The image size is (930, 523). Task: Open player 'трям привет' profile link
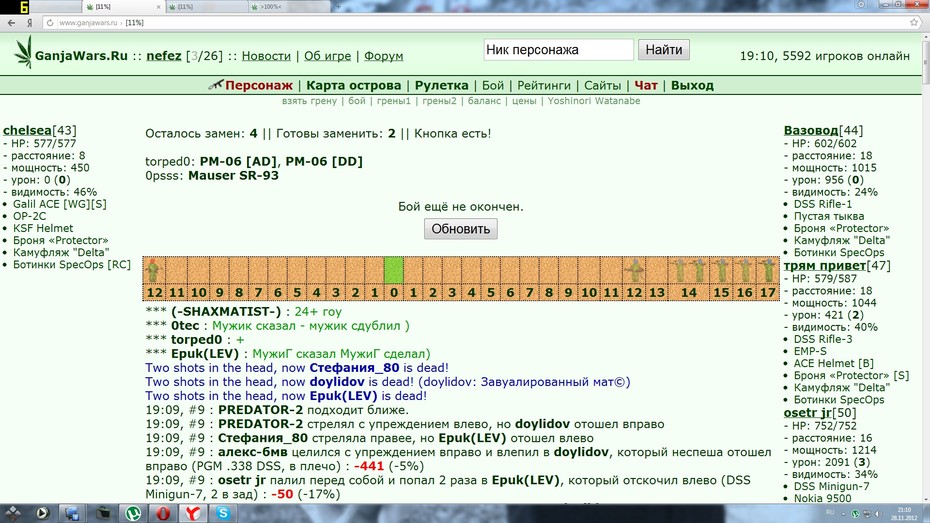pos(825,265)
